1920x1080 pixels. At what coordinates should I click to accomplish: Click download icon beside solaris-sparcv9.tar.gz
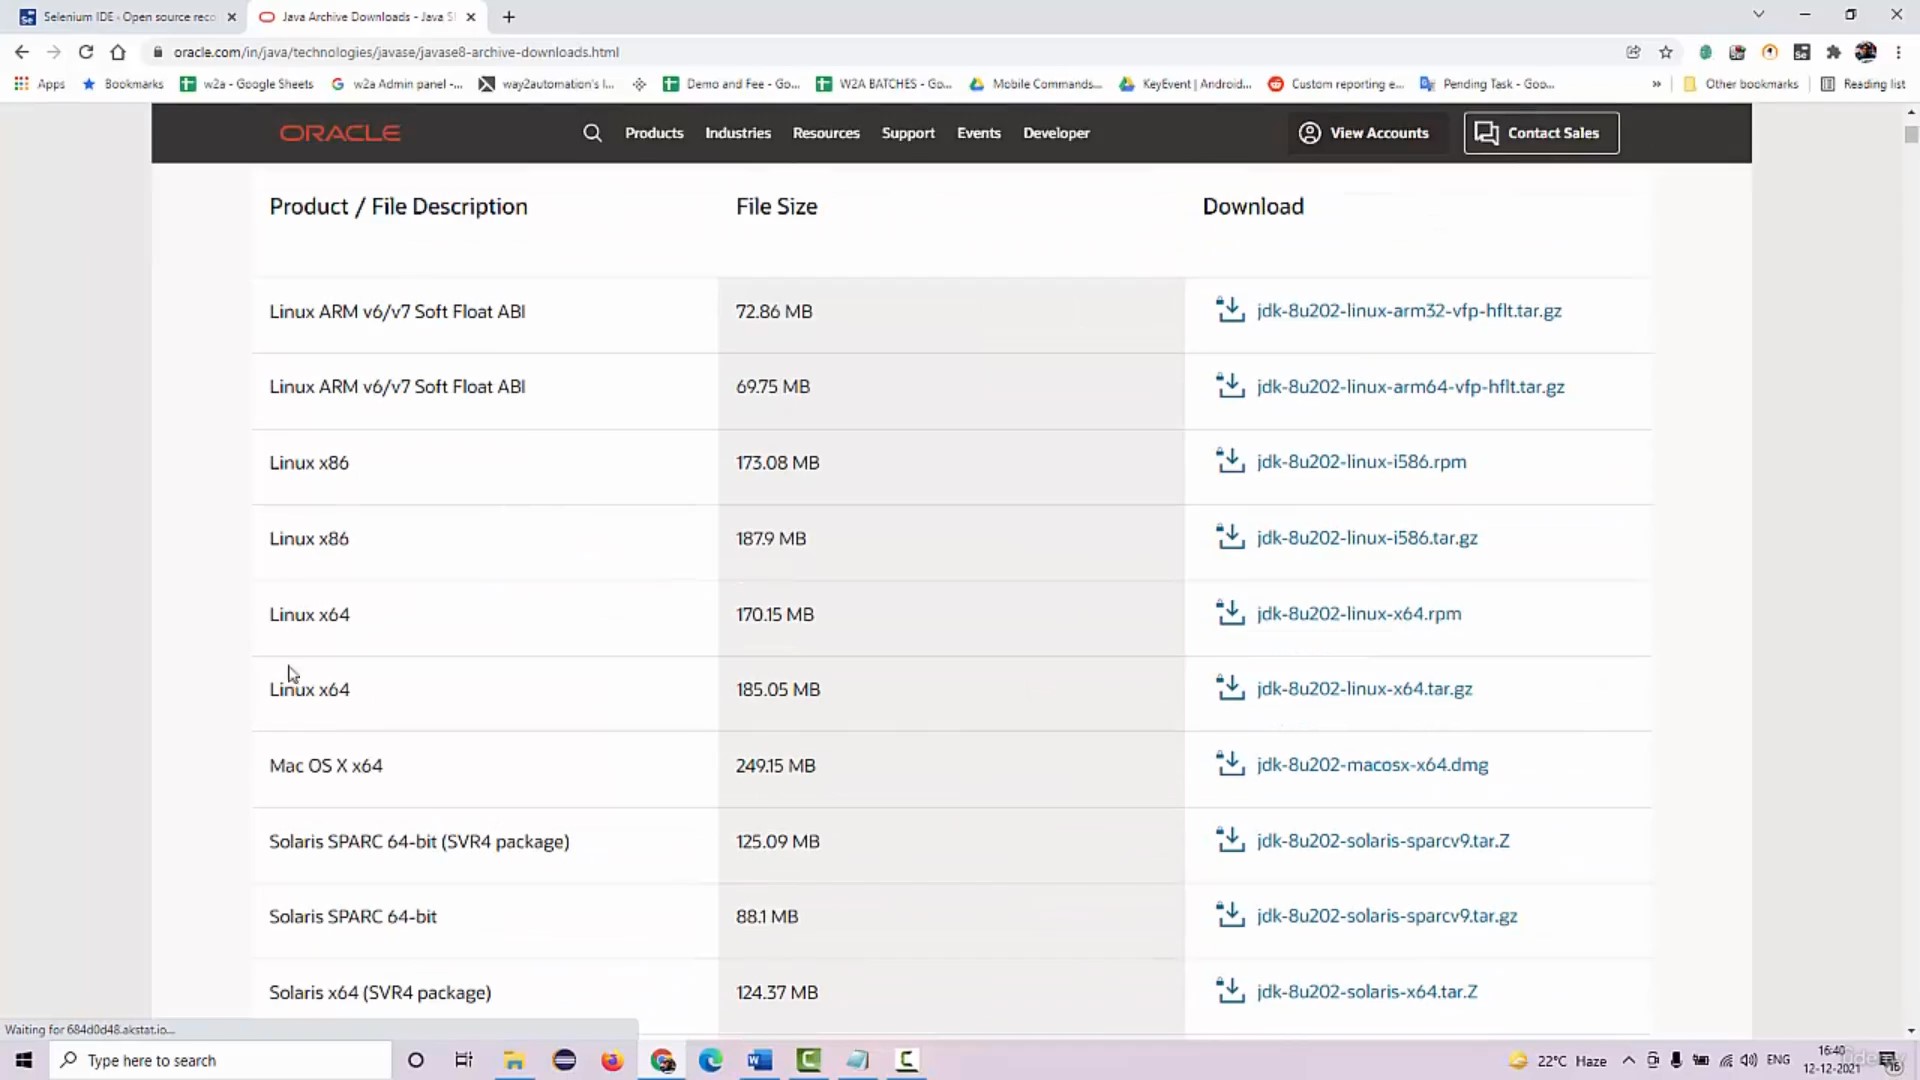1230,915
